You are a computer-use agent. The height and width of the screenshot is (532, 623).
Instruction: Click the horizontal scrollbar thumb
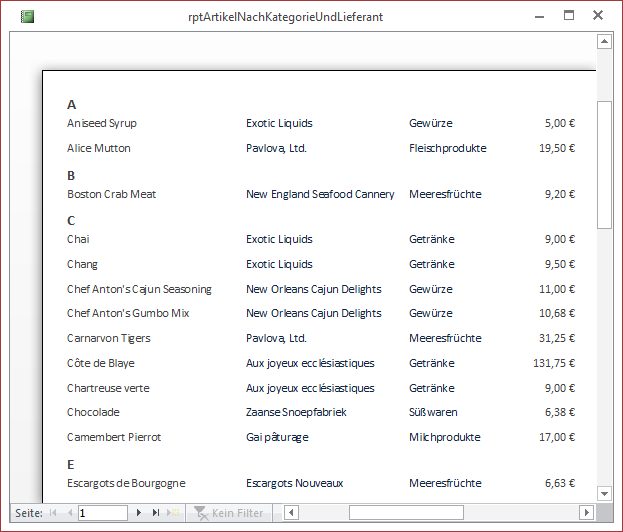[406, 513]
